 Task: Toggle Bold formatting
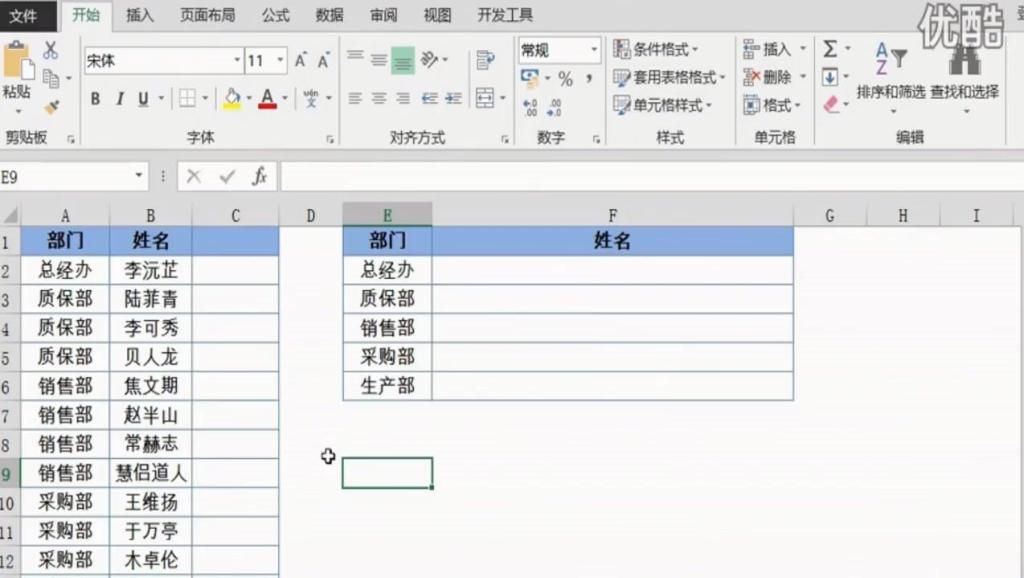tap(95, 99)
